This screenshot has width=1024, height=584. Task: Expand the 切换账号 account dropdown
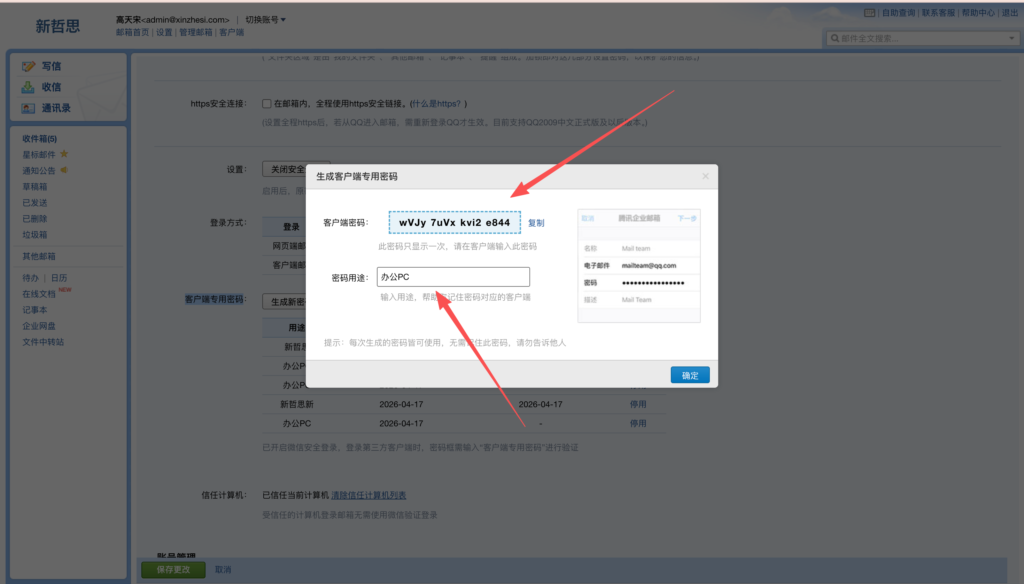coord(266,20)
